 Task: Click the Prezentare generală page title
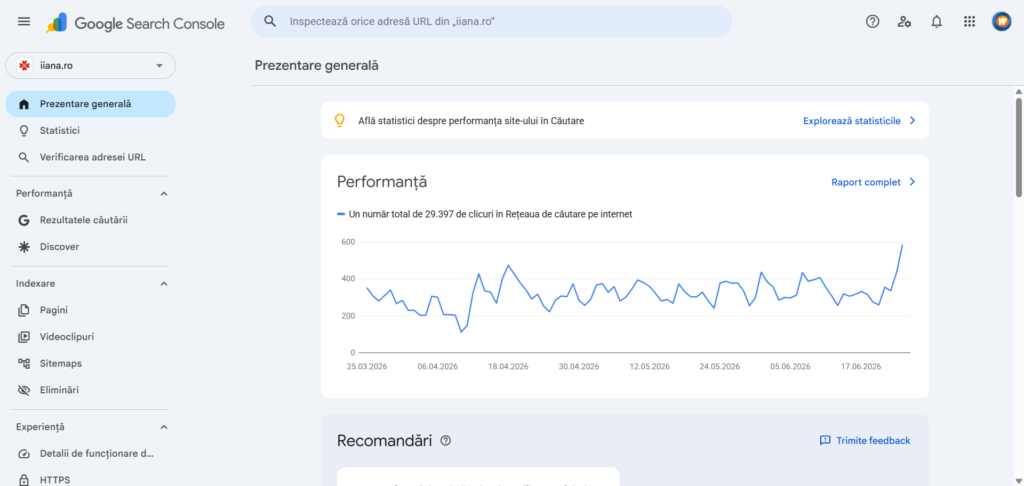tap(317, 65)
